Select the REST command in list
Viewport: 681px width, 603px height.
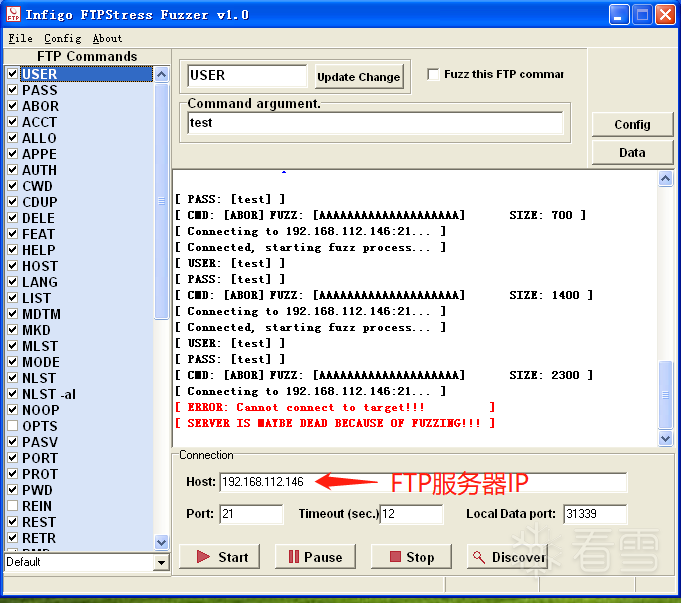pyautogui.click(x=39, y=522)
